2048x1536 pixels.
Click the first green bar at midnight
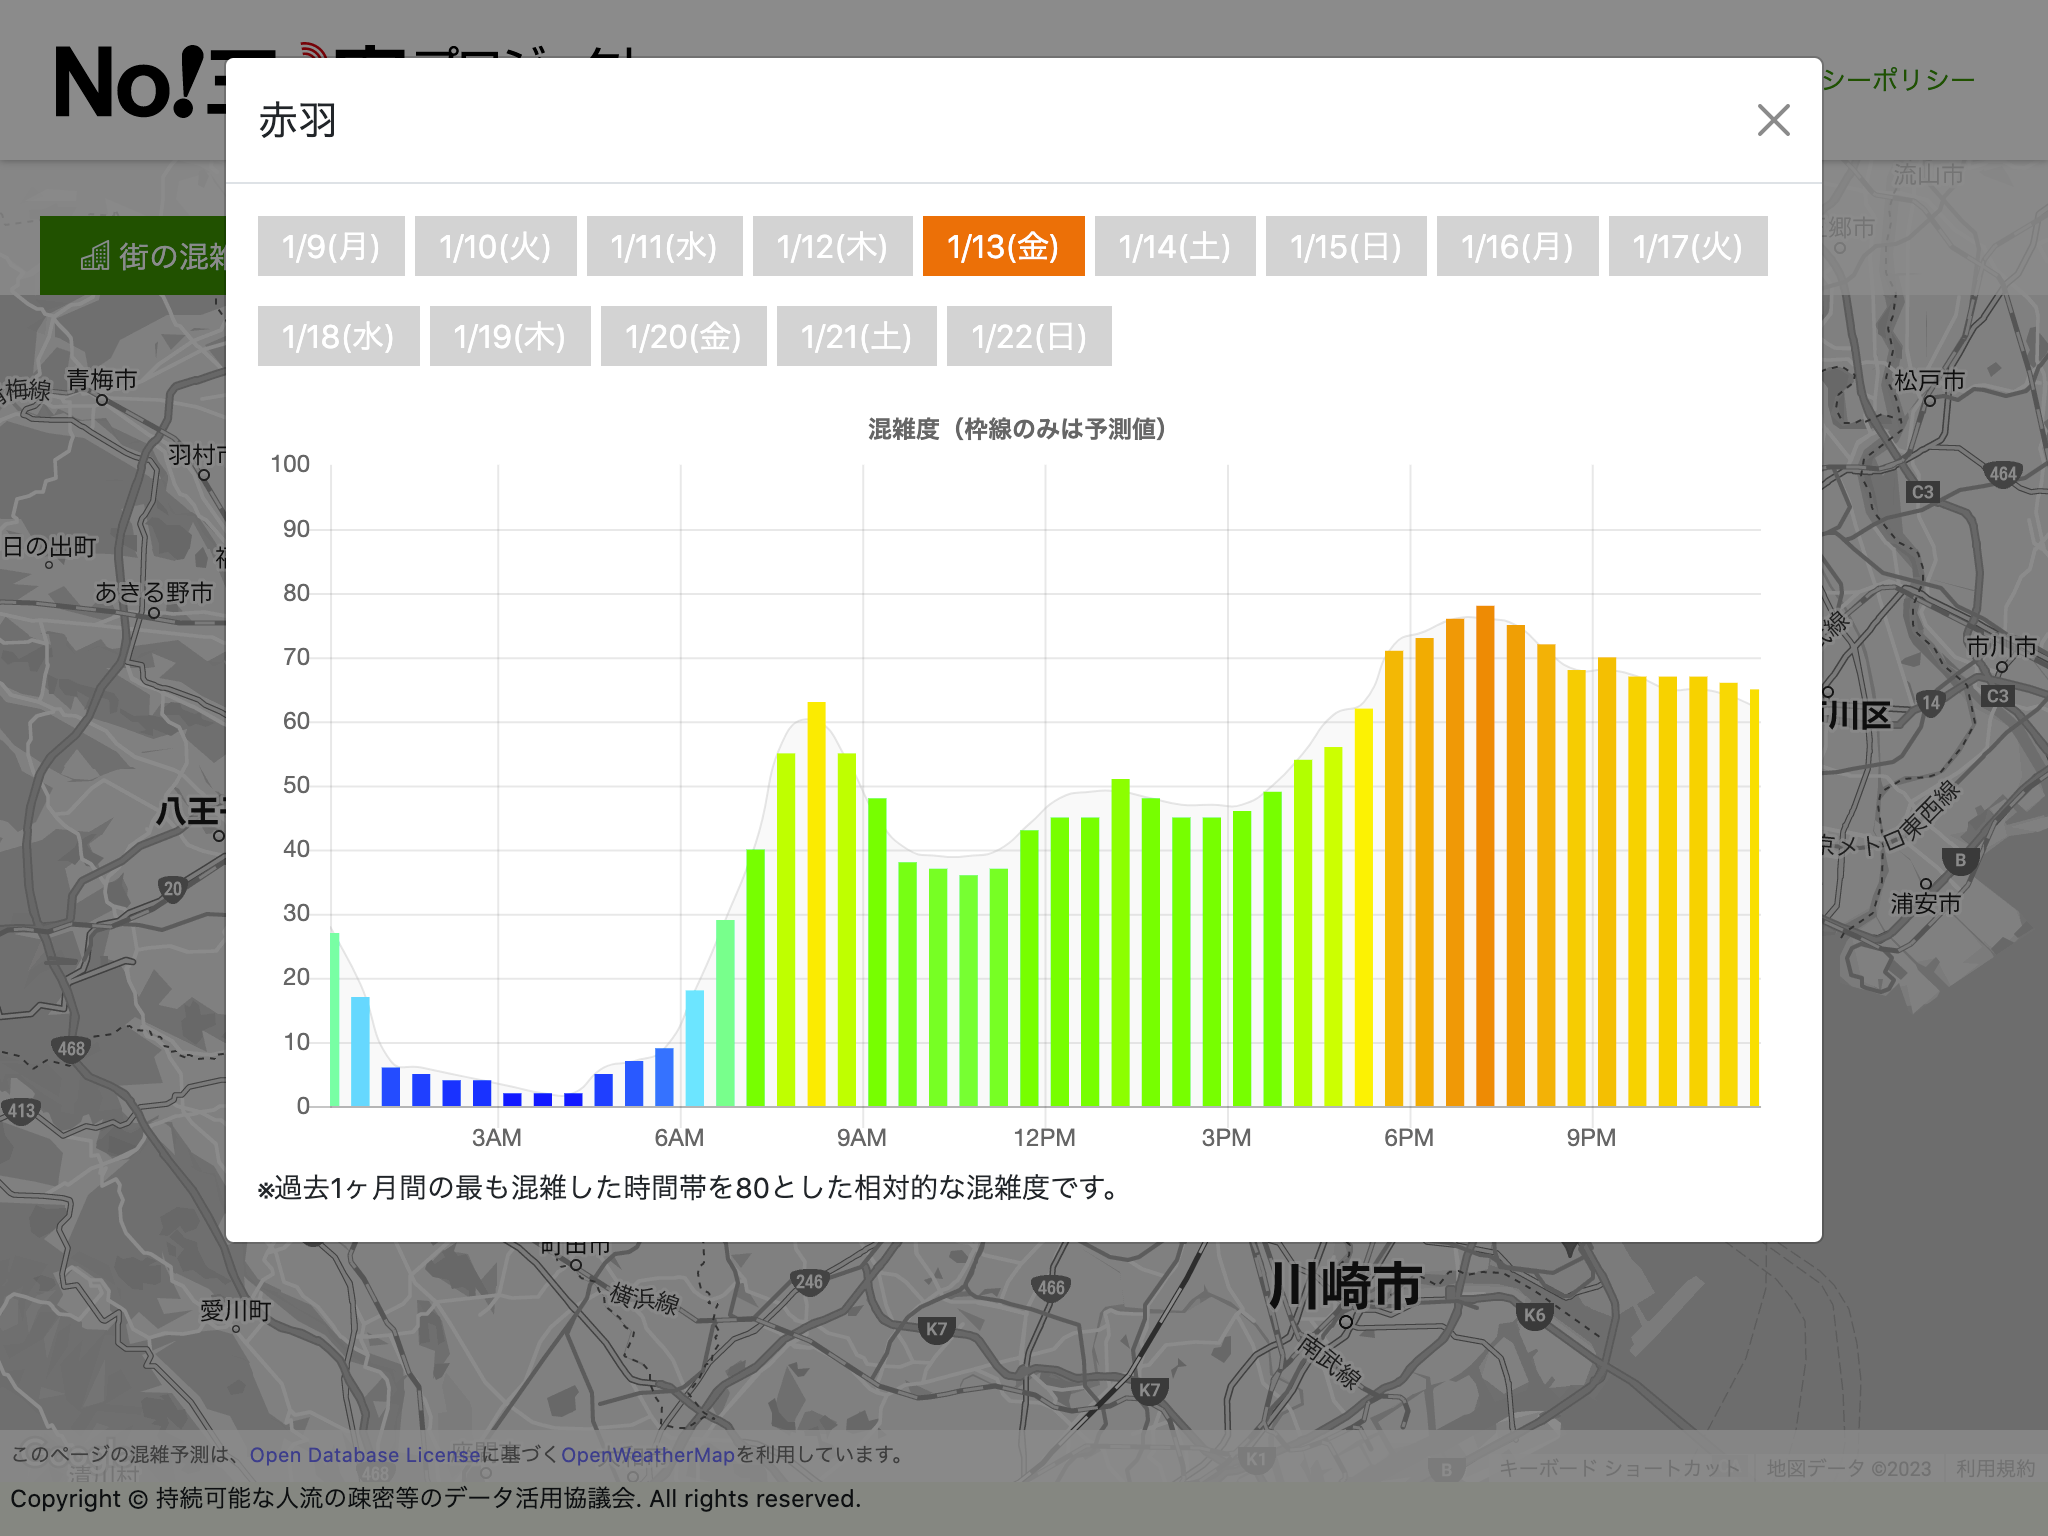pos(335,1019)
